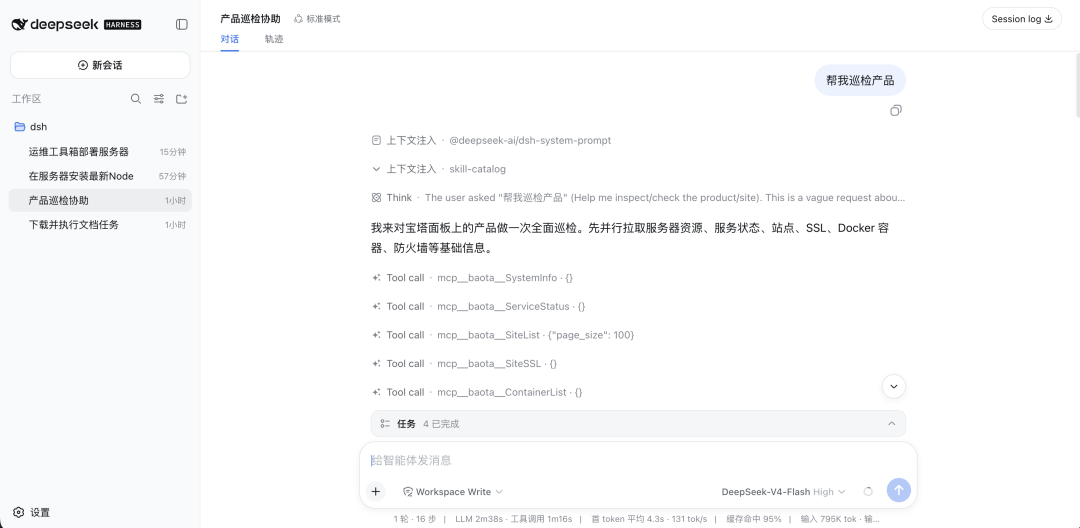Click the 工作区 section label

click(27, 99)
